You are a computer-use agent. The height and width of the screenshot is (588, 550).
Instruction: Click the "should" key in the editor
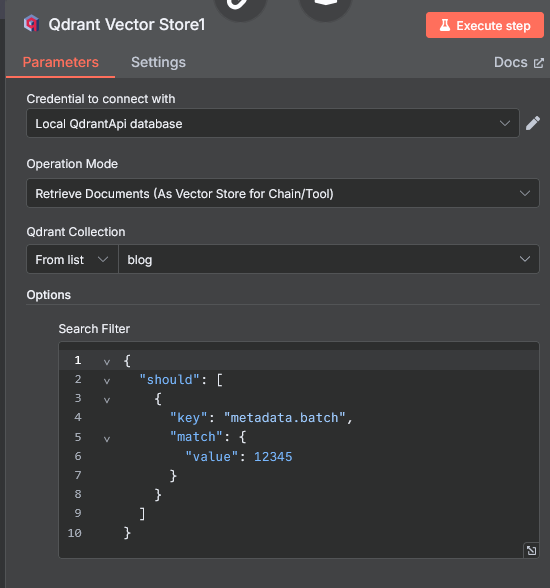coord(169,380)
